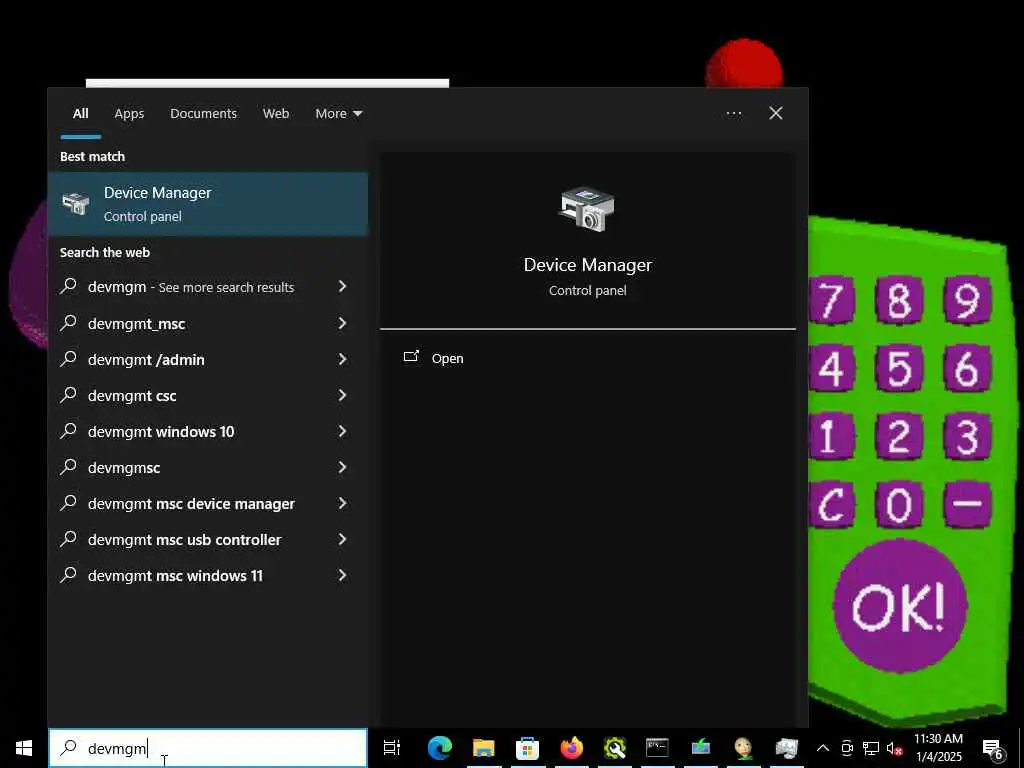Expand arrow beside devmgmt csc suggestion
1024x768 pixels.
(342, 394)
